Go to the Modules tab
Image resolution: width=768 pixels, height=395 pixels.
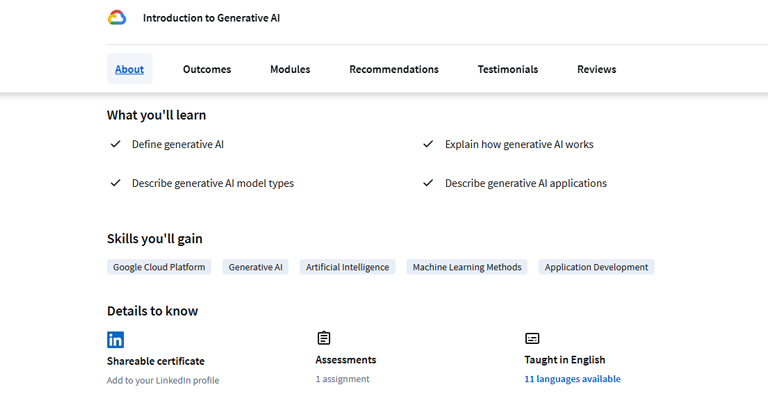290,69
